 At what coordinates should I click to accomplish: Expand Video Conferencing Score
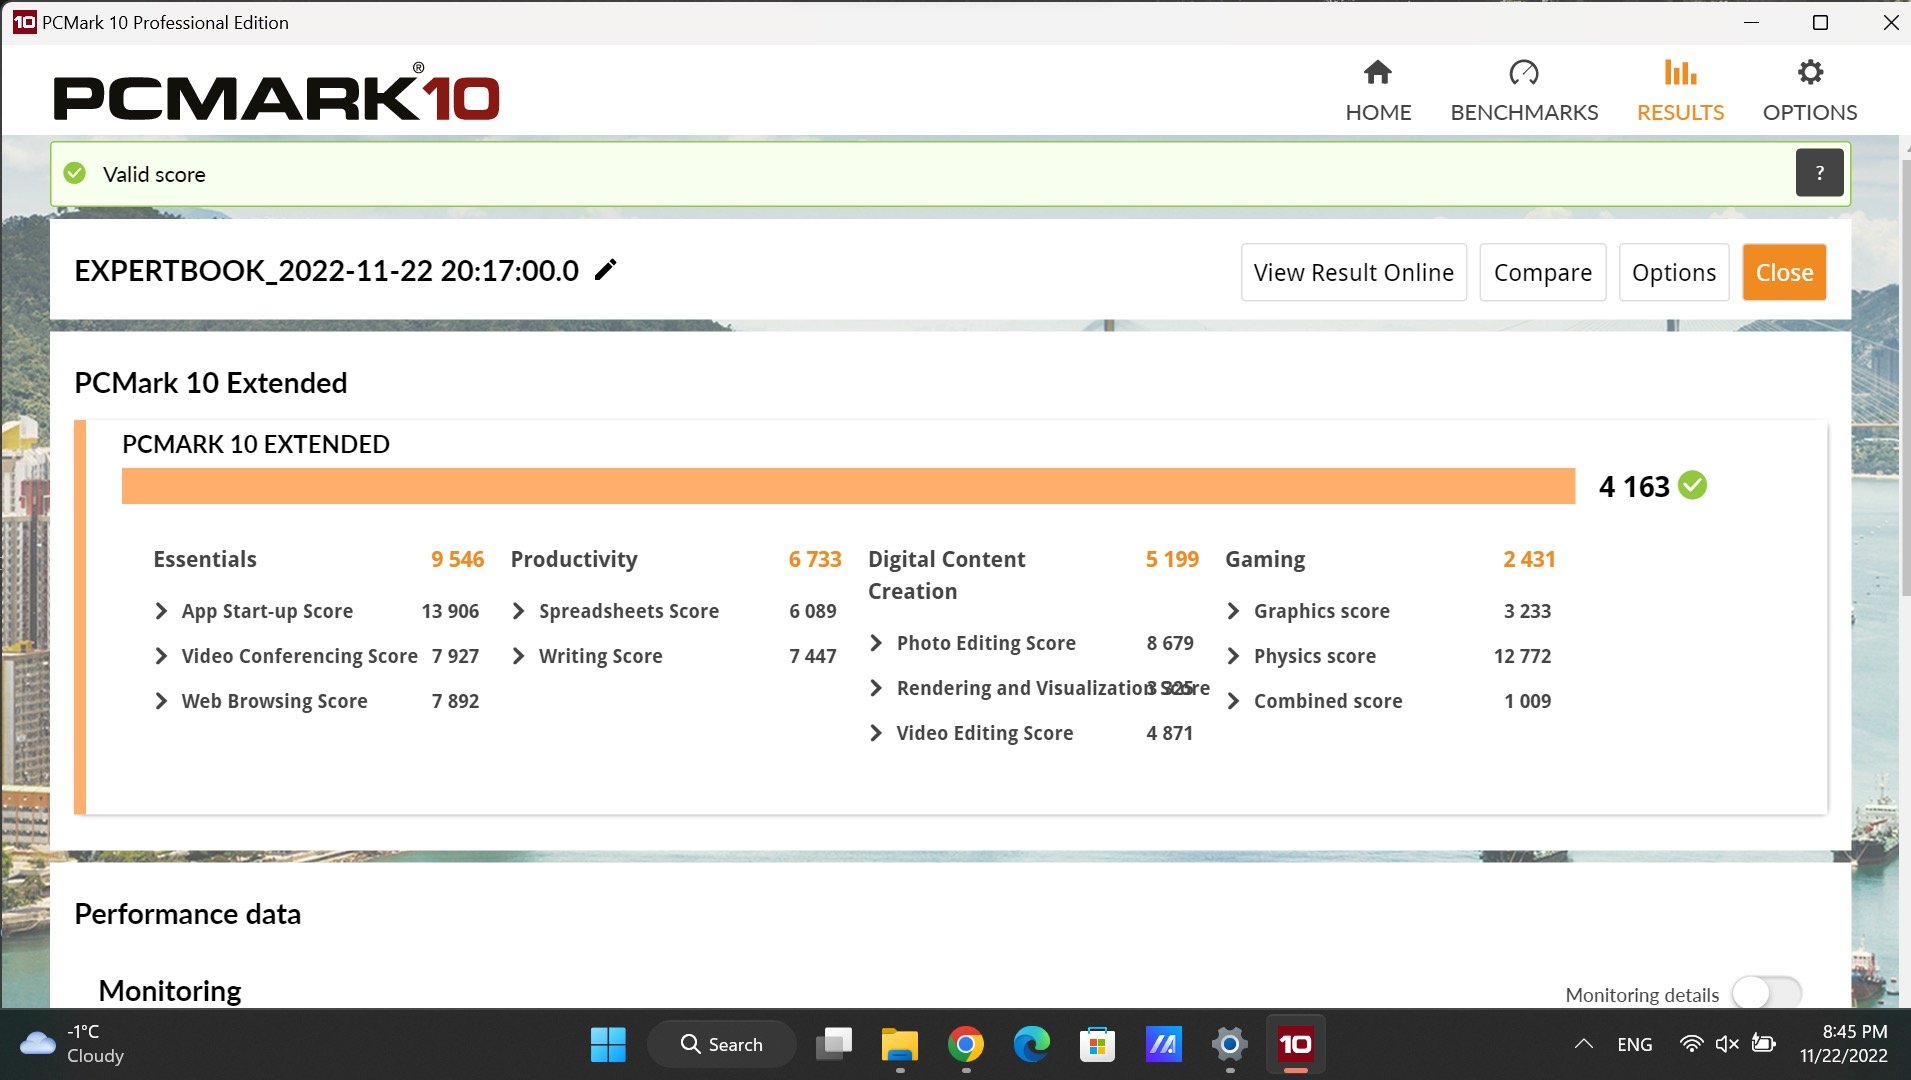click(161, 656)
